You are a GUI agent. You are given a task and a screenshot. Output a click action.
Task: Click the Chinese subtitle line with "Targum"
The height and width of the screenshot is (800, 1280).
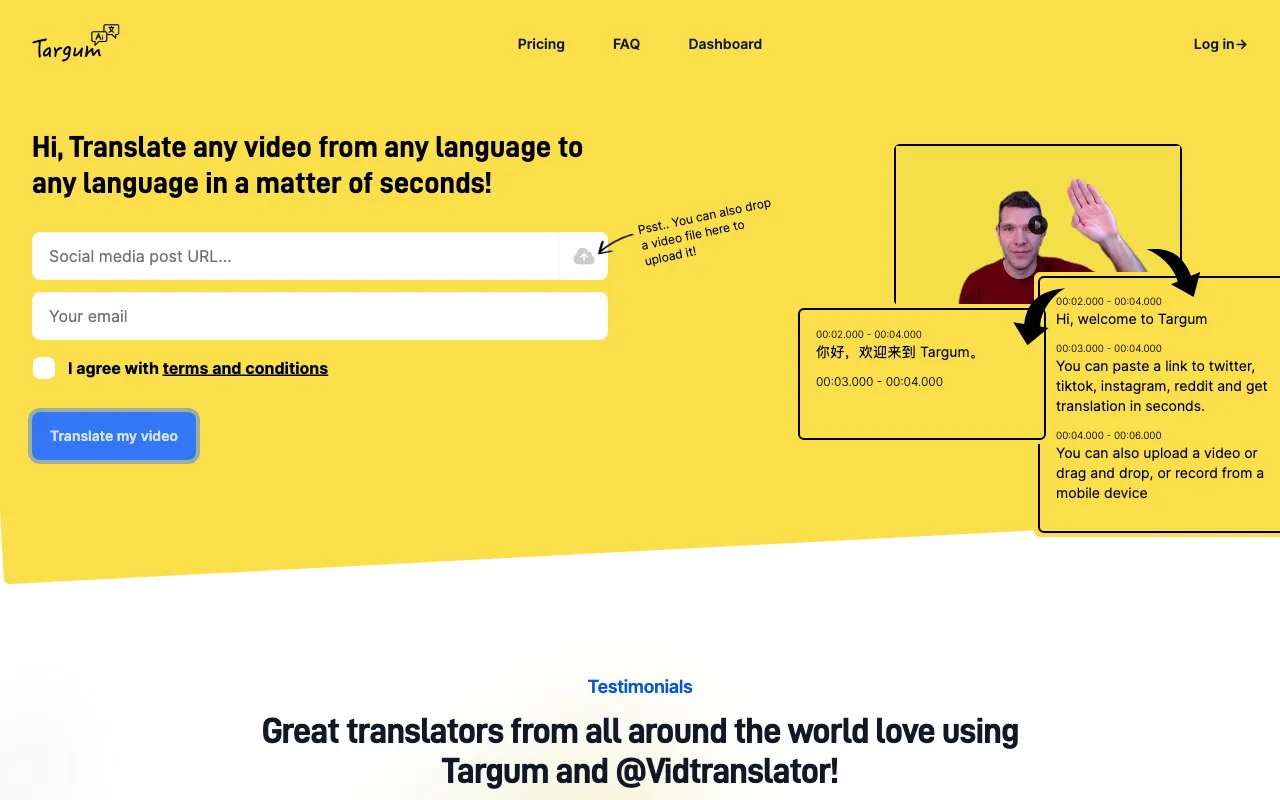897,352
